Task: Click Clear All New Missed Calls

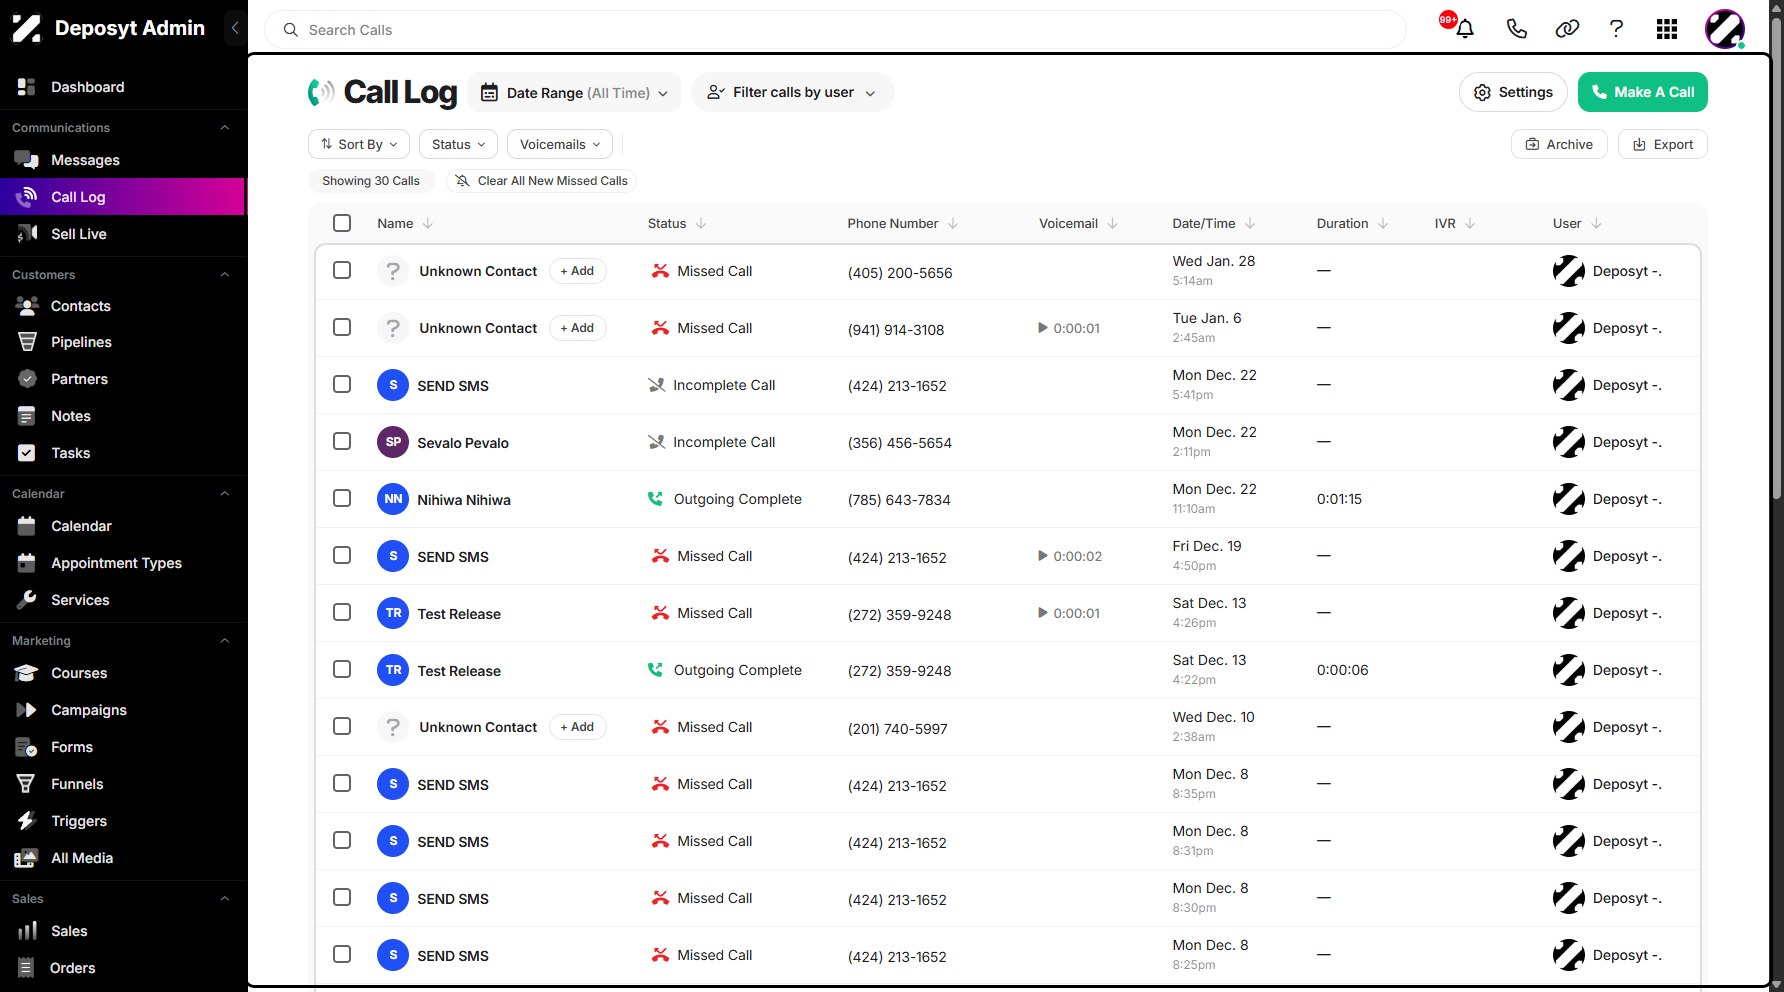Action: click(541, 181)
